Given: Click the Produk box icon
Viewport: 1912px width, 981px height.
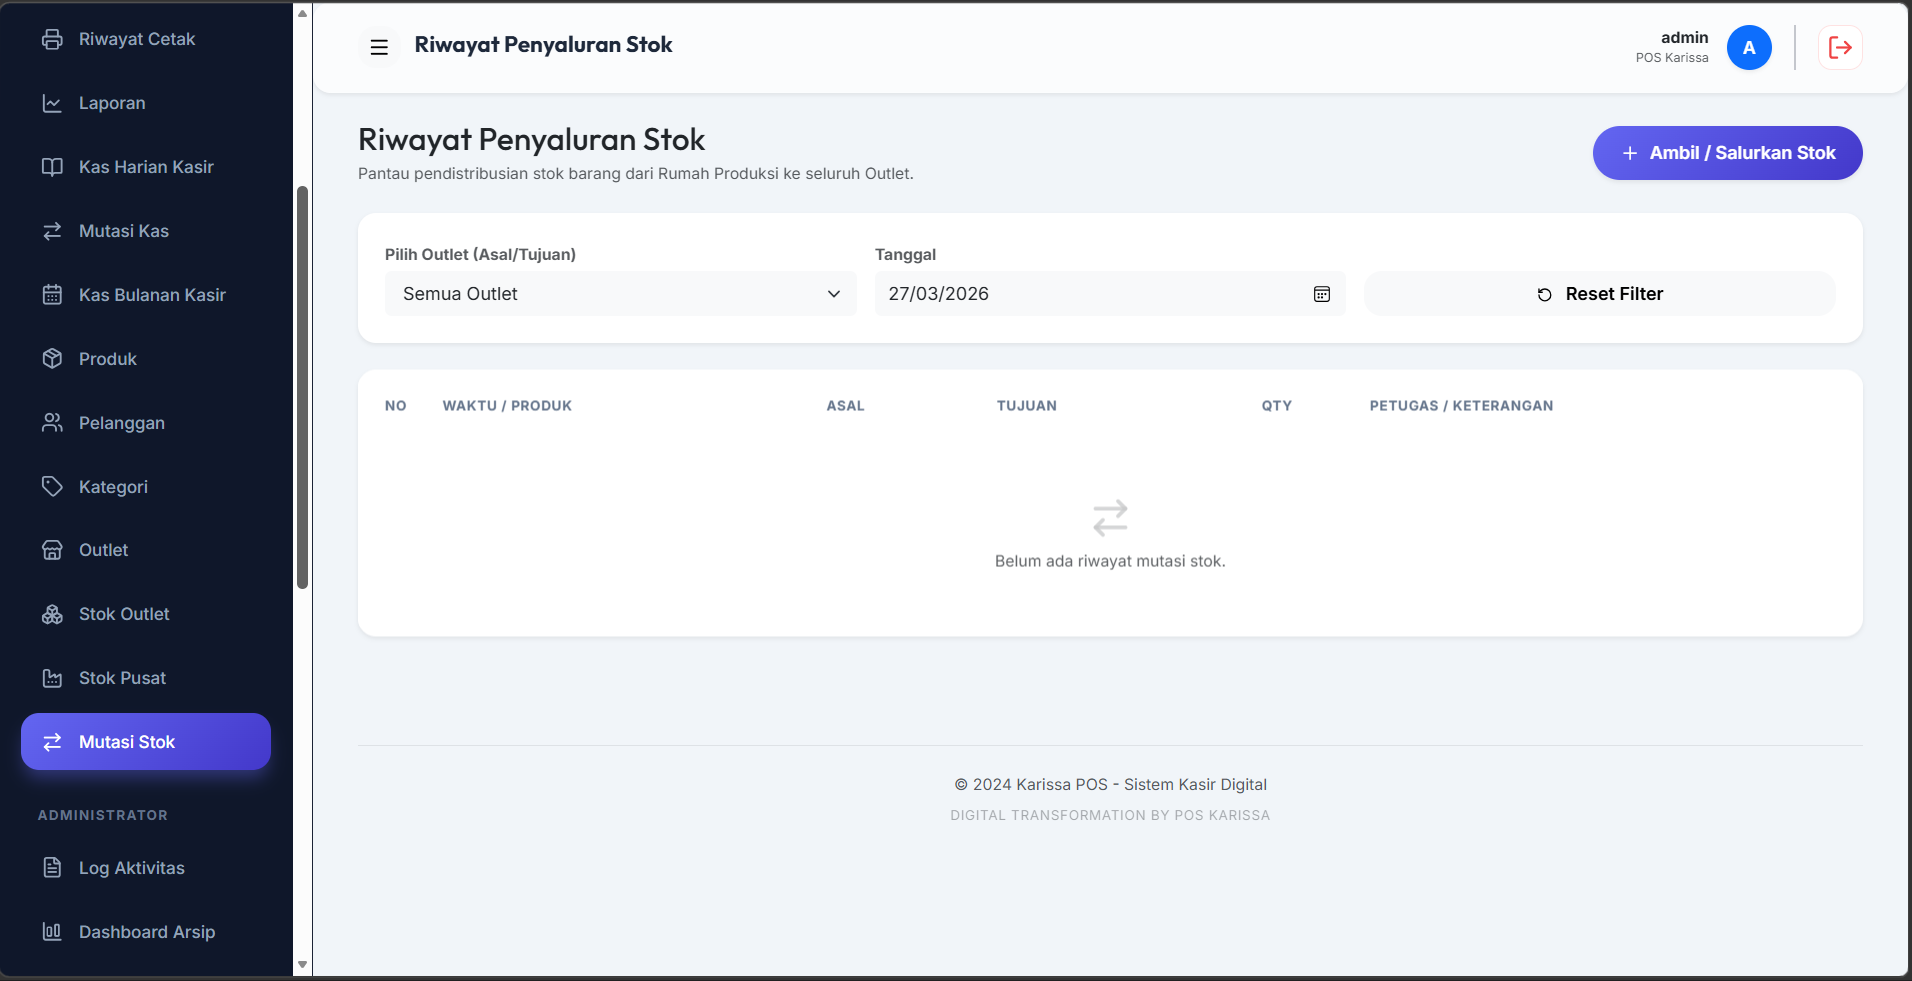Looking at the screenshot, I should pos(52,359).
